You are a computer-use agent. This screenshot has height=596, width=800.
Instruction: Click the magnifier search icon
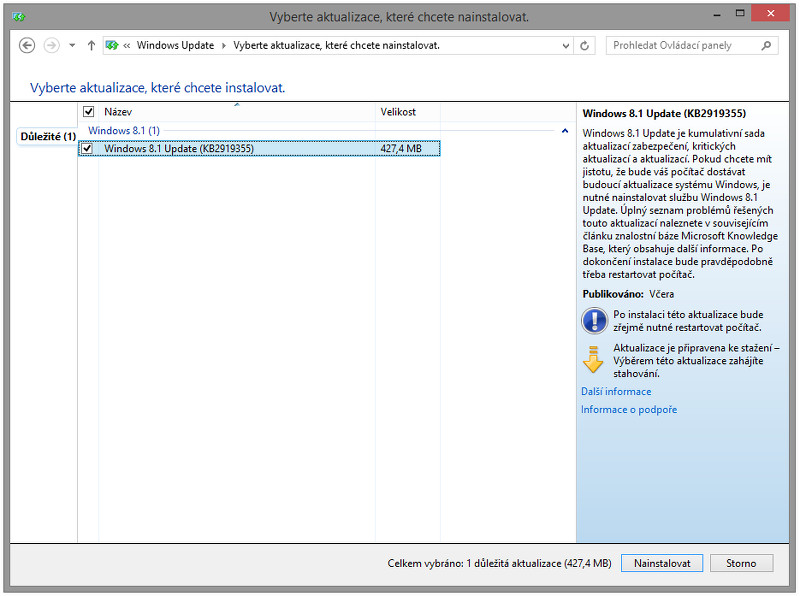click(x=766, y=45)
